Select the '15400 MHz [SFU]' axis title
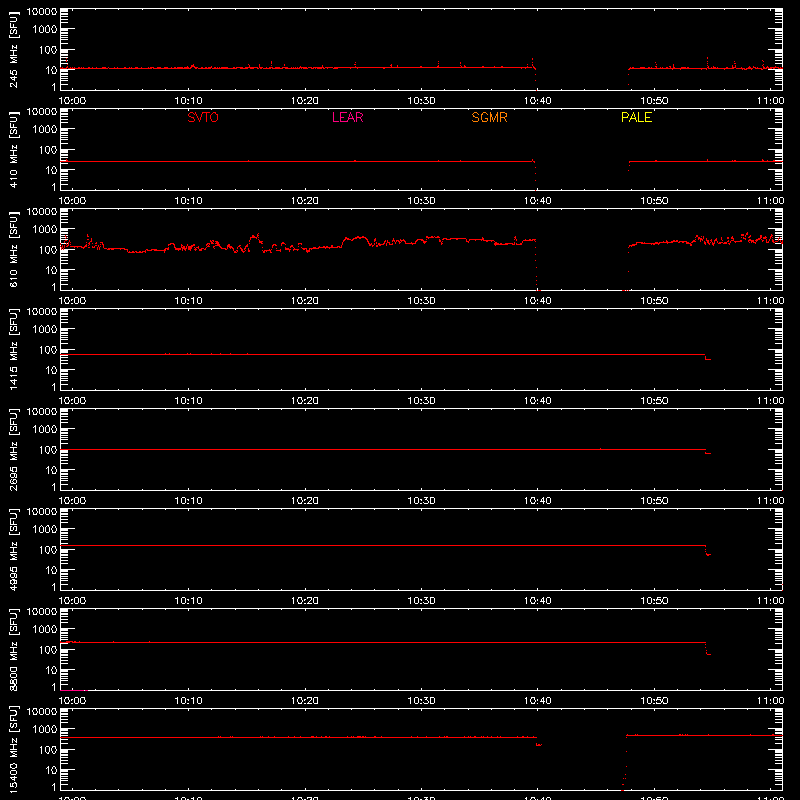Screen dimensions: 800x800 pyautogui.click(x=13, y=749)
